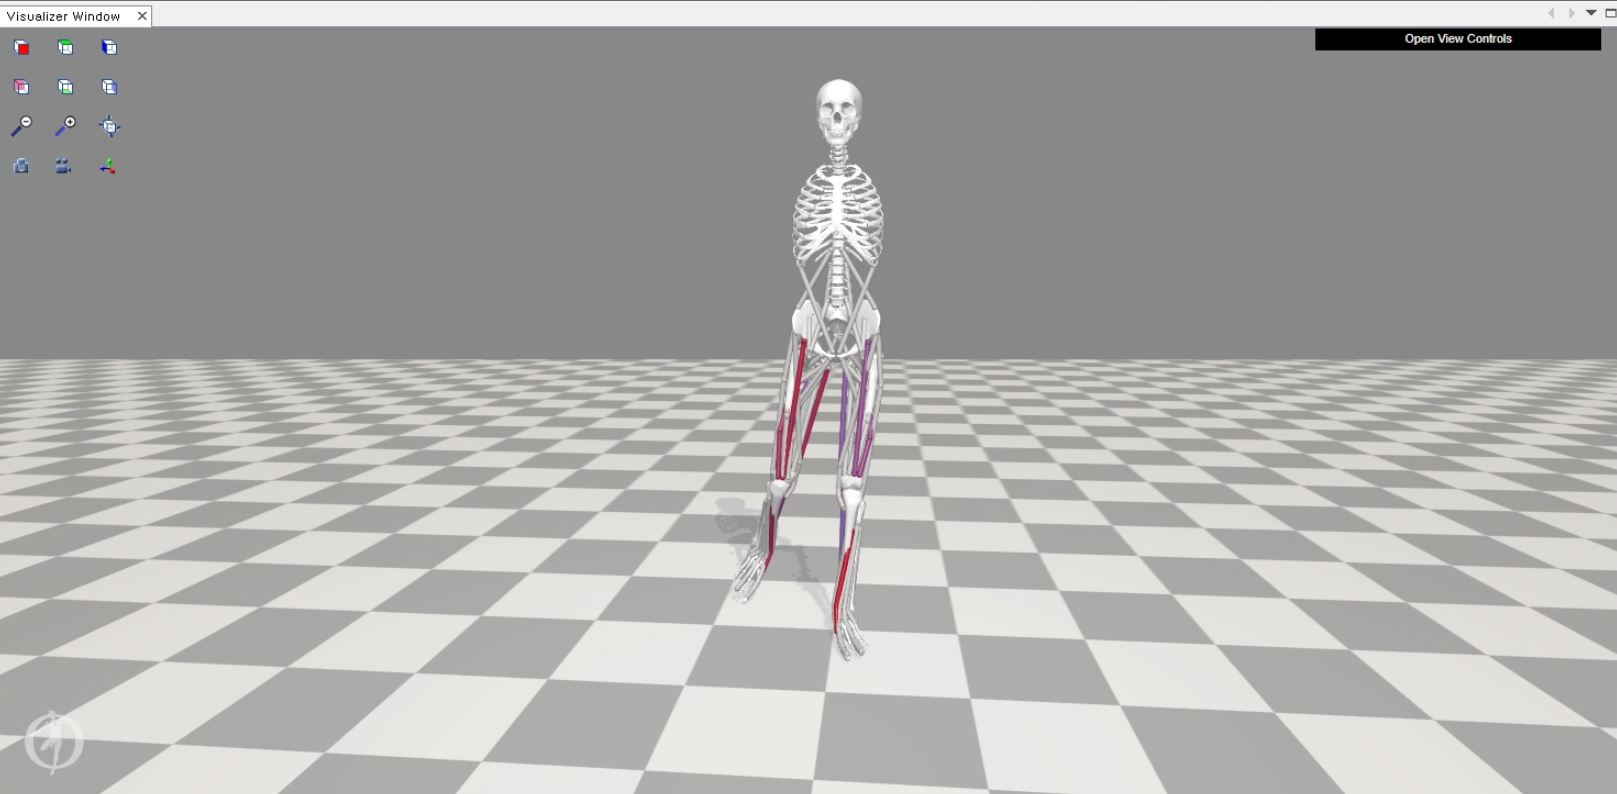The image size is (1617, 794).
Task: Select the light blue-sided cube view icon
Action: (x=109, y=87)
